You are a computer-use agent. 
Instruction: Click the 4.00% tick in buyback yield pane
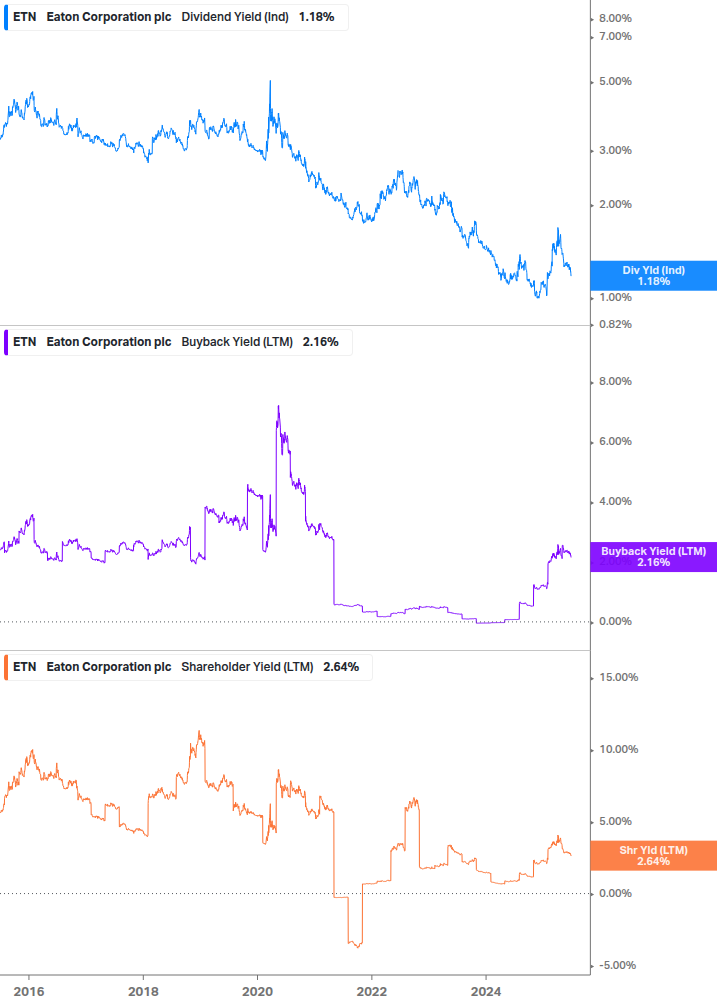coord(615,502)
